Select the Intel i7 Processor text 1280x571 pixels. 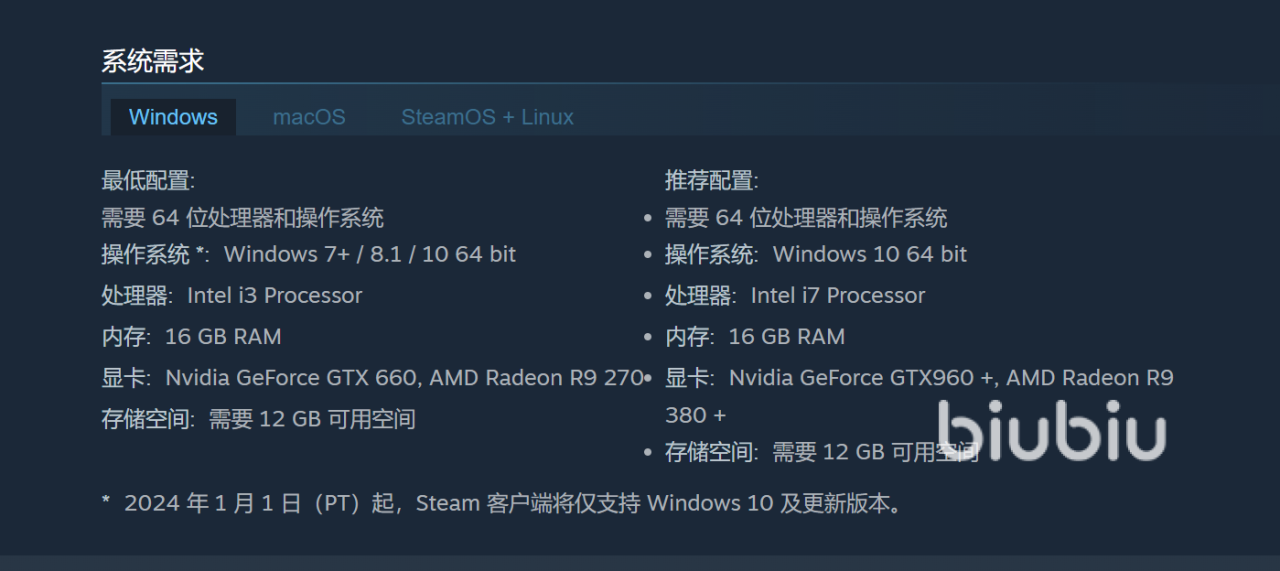click(x=838, y=295)
